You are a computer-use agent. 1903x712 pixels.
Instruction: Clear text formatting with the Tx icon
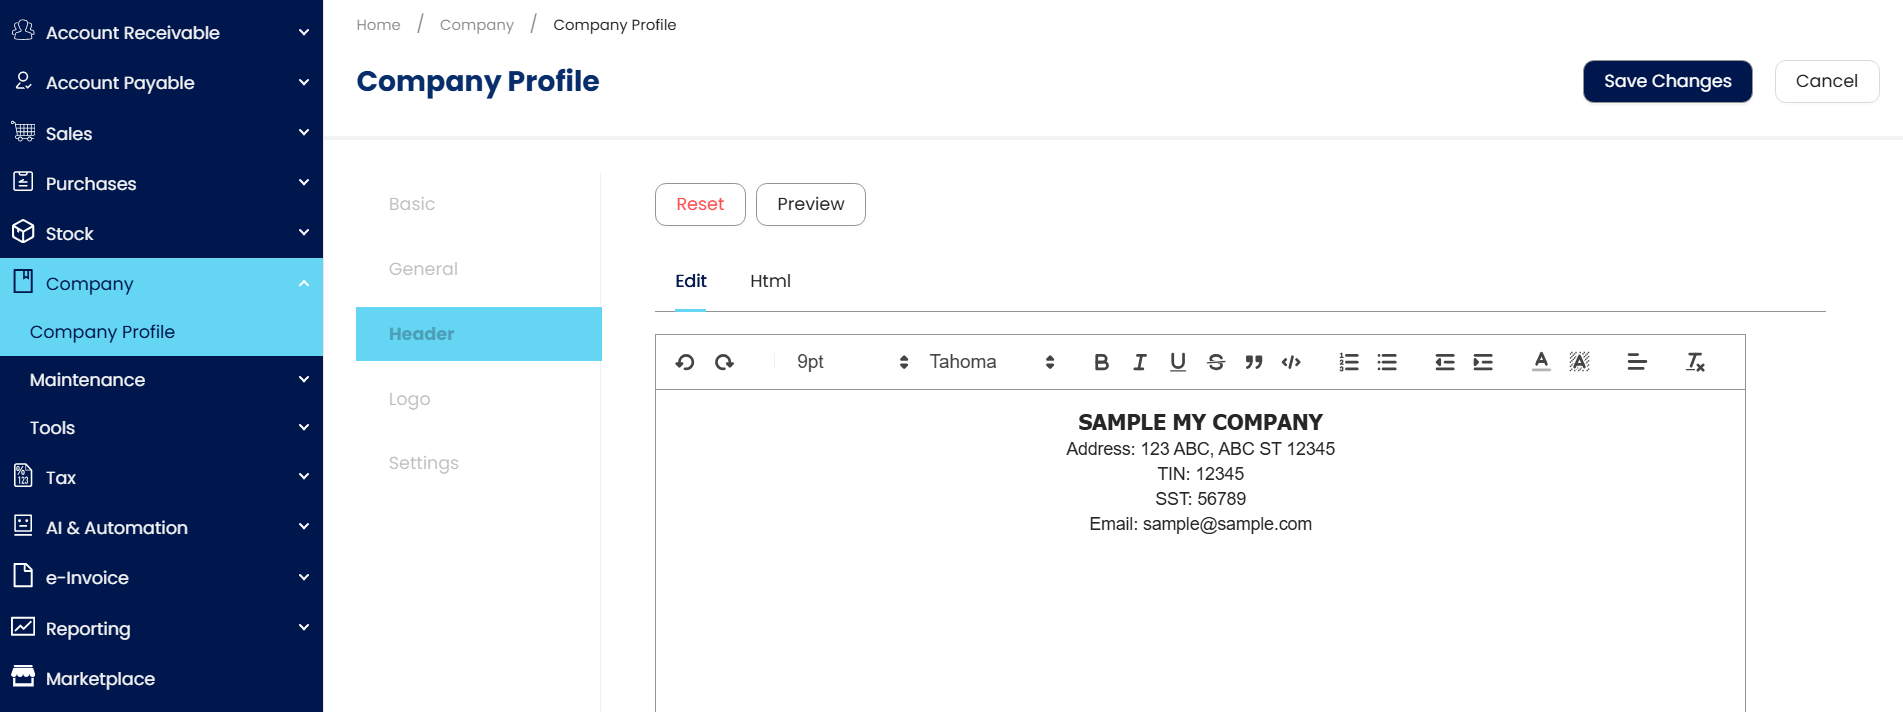[1695, 362]
